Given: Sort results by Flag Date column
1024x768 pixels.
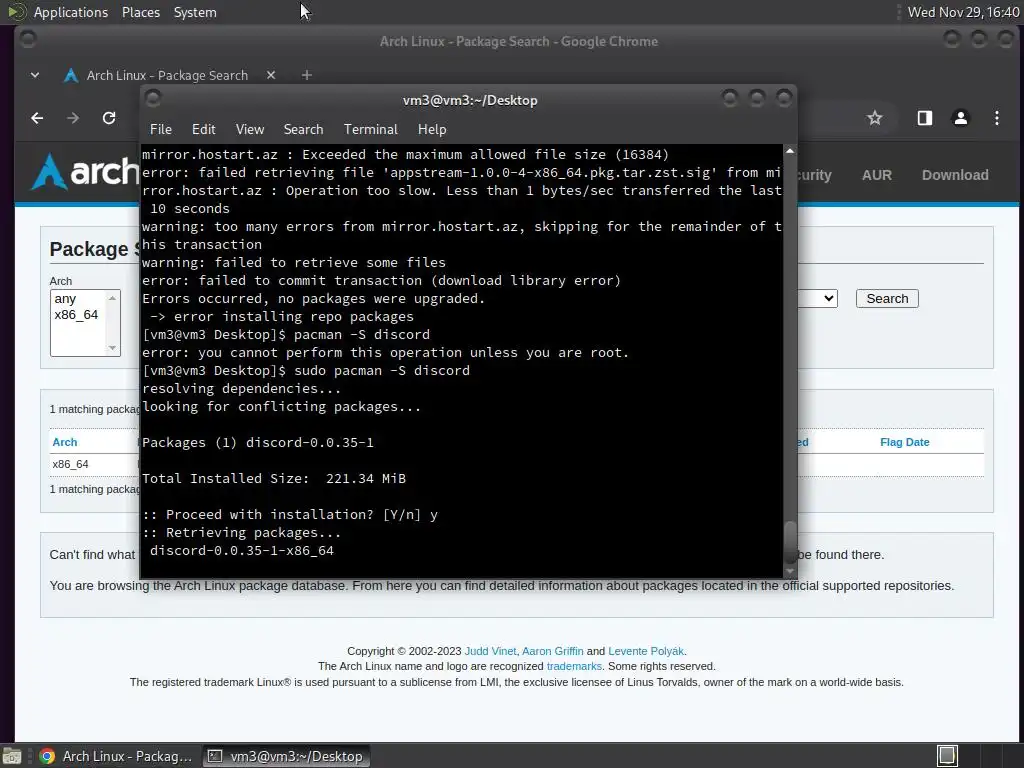Looking at the screenshot, I should point(904,442).
